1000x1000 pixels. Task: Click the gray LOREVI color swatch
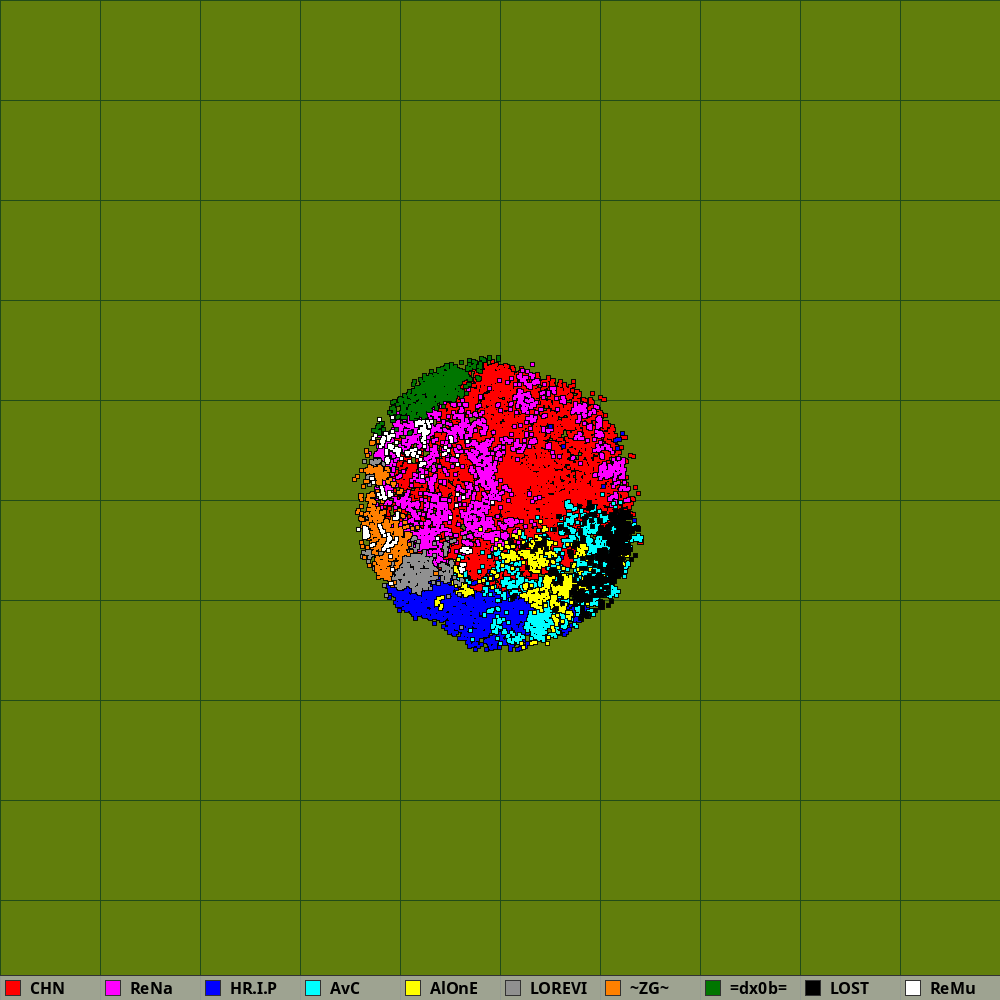click(513, 988)
